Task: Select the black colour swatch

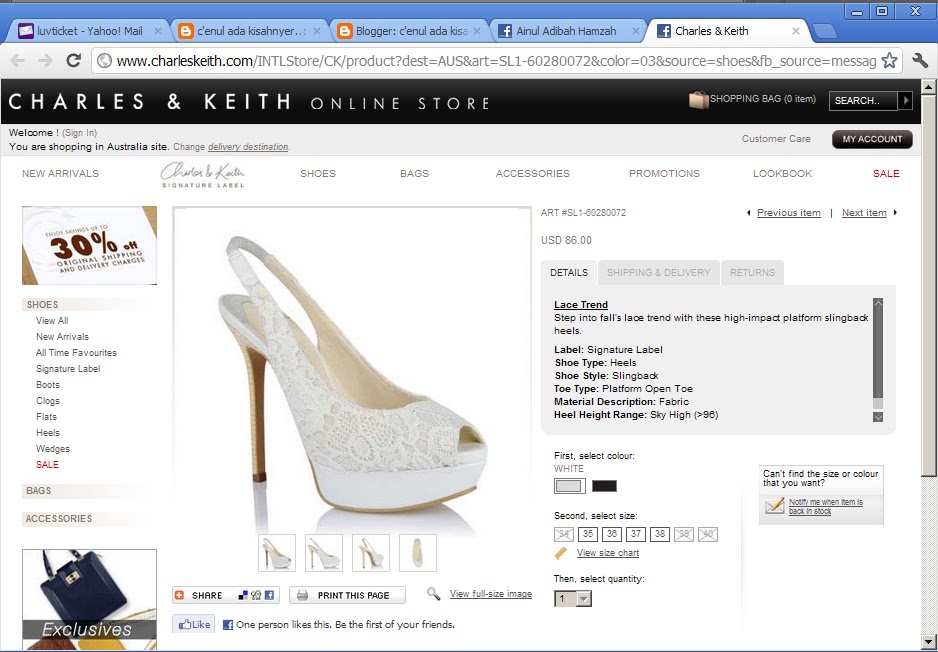Action: pyautogui.click(x=604, y=486)
